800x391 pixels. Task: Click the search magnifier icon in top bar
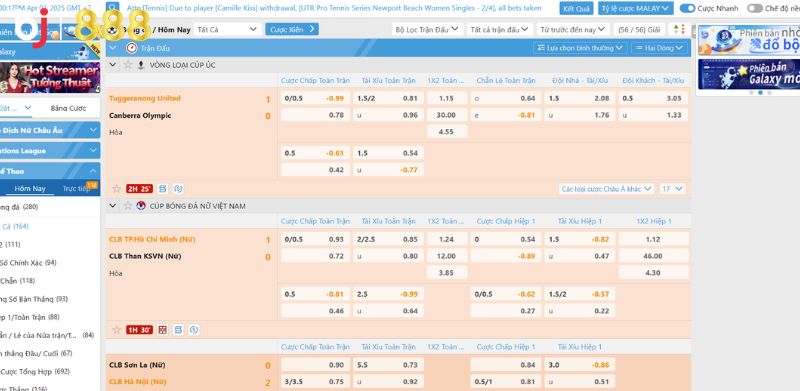(x=112, y=8)
